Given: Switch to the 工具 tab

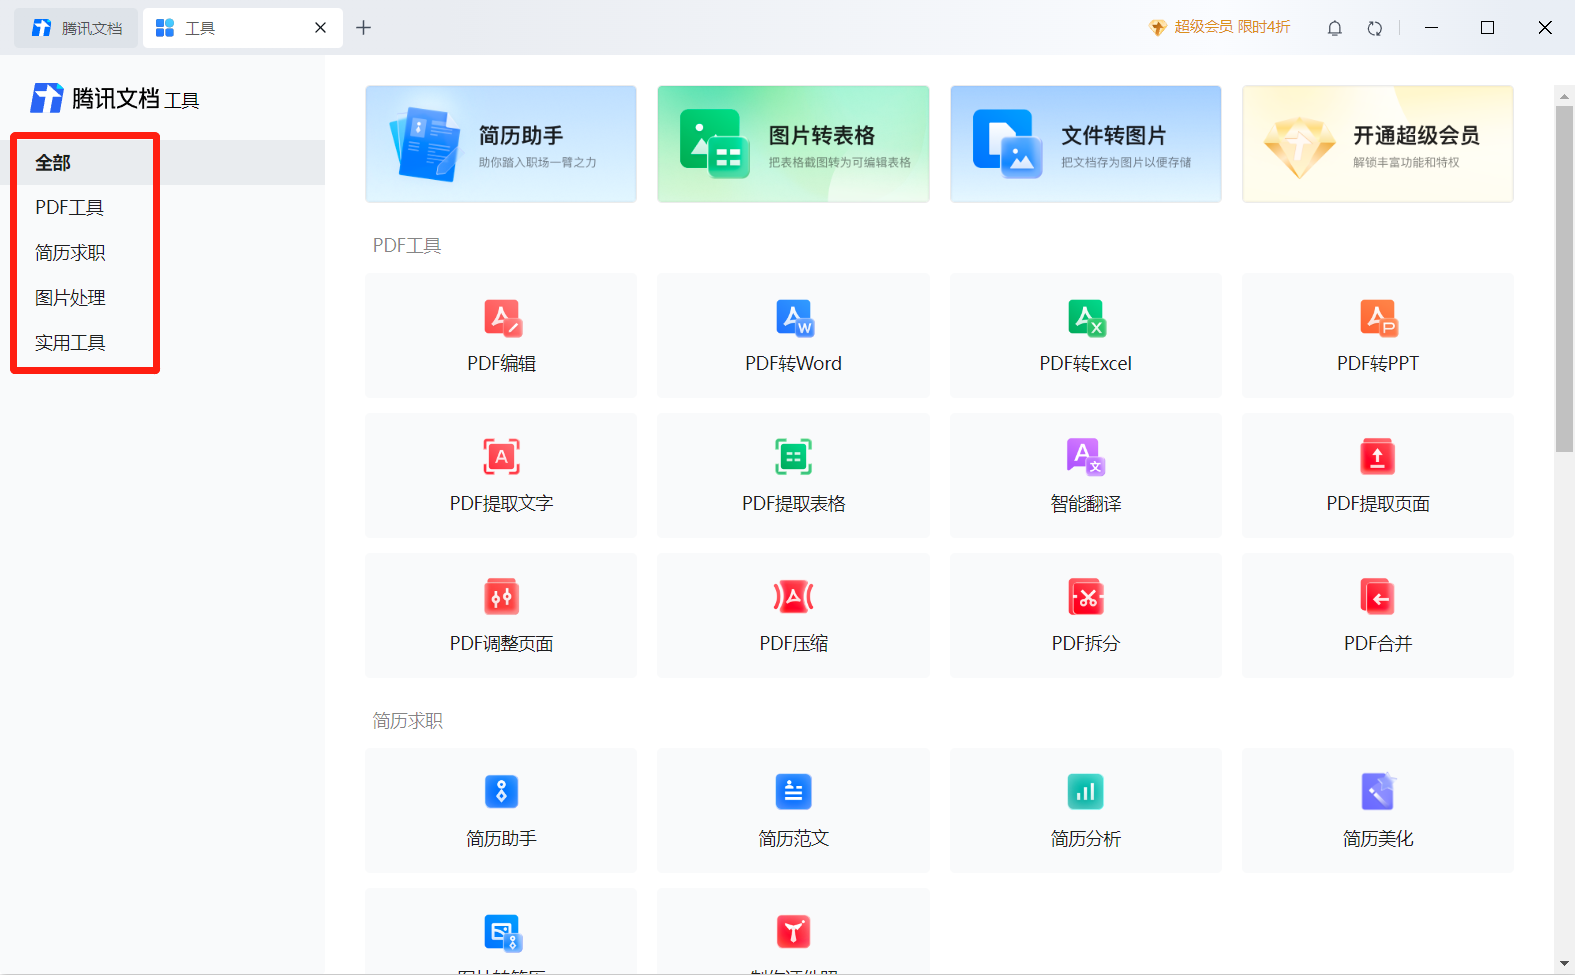Looking at the screenshot, I should (x=243, y=28).
